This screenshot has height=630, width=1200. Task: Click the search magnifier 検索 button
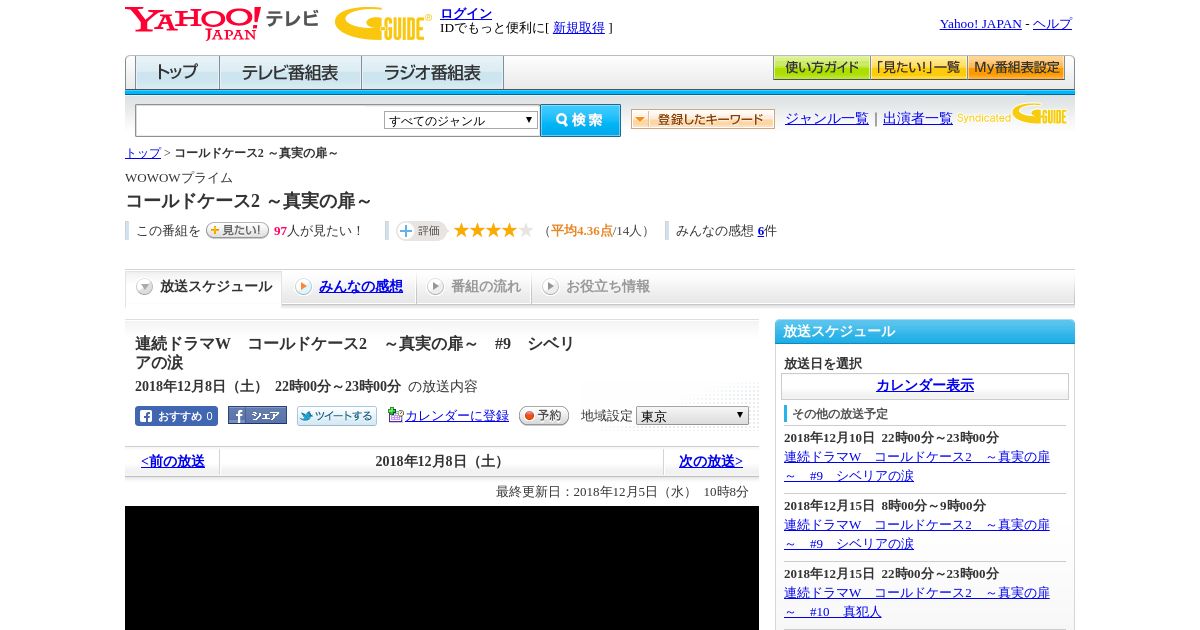click(x=580, y=120)
